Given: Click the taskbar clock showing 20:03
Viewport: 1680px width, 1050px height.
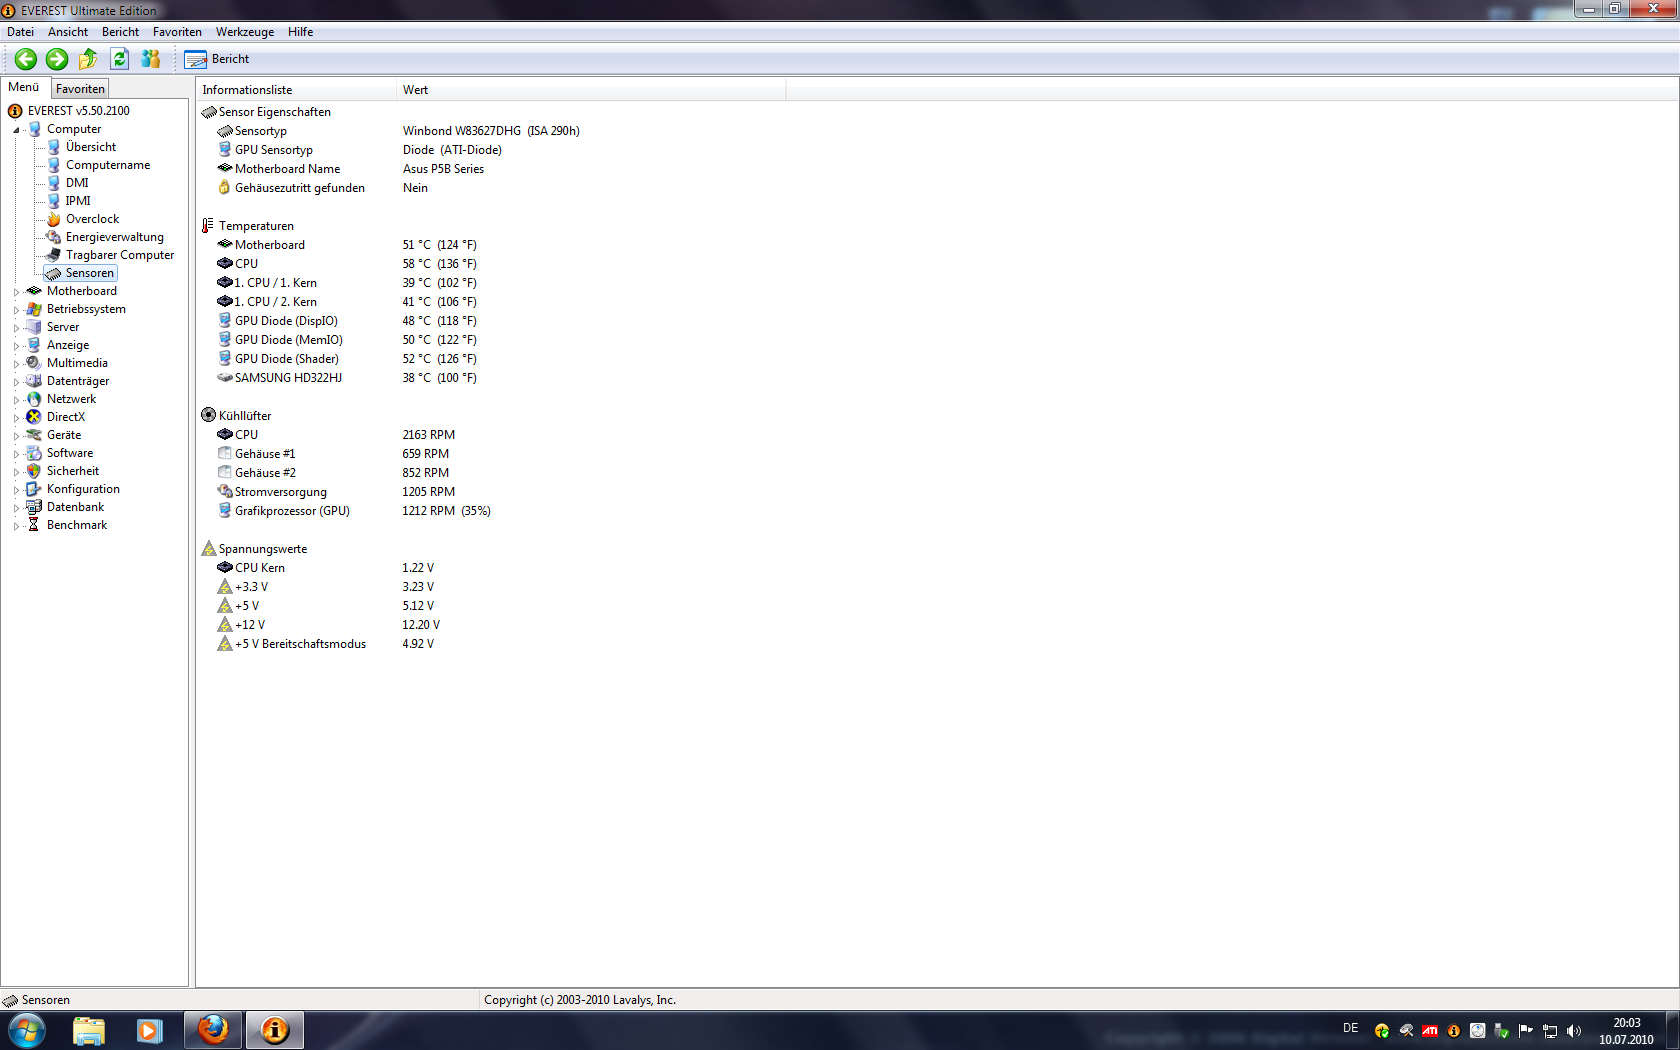Looking at the screenshot, I should click(1626, 1031).
